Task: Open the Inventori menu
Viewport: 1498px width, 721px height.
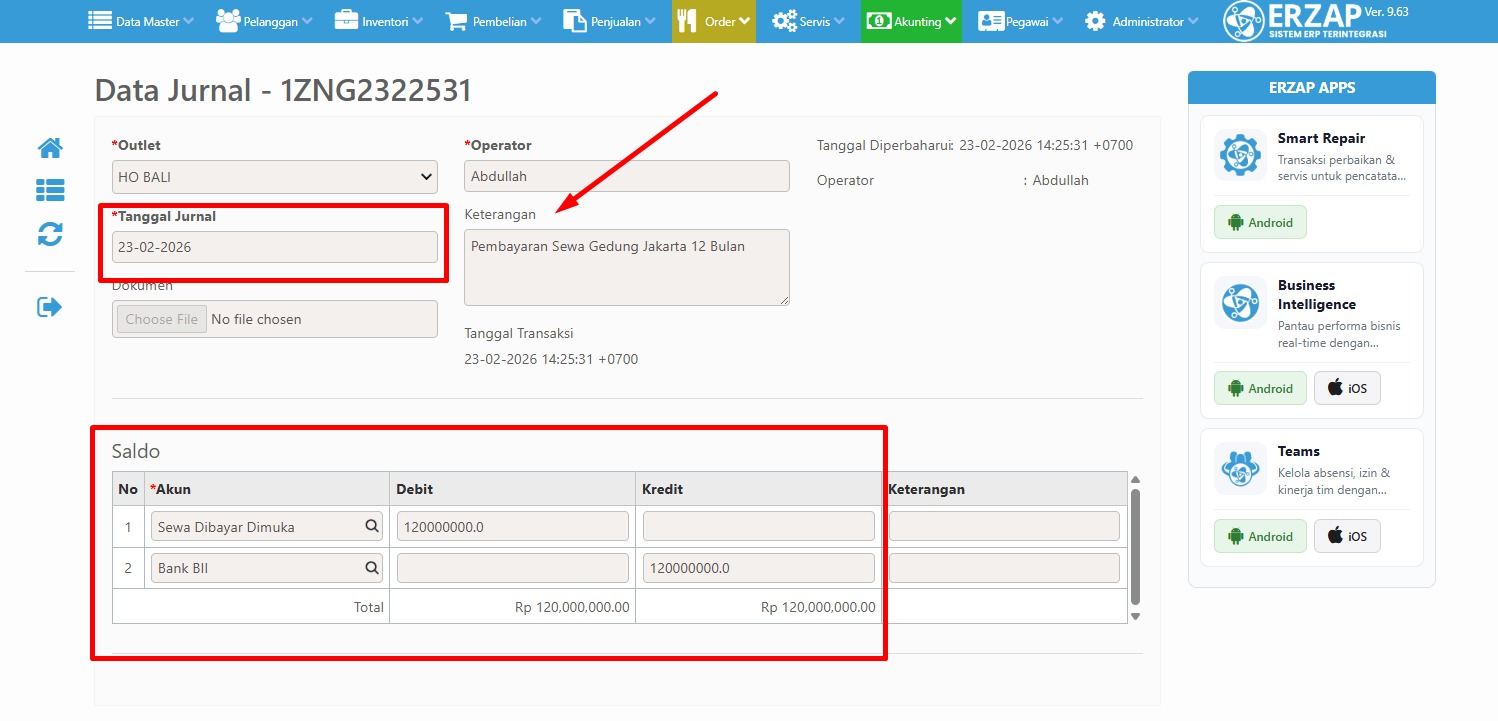Action: pyautogui.click(x=378, y=21)
